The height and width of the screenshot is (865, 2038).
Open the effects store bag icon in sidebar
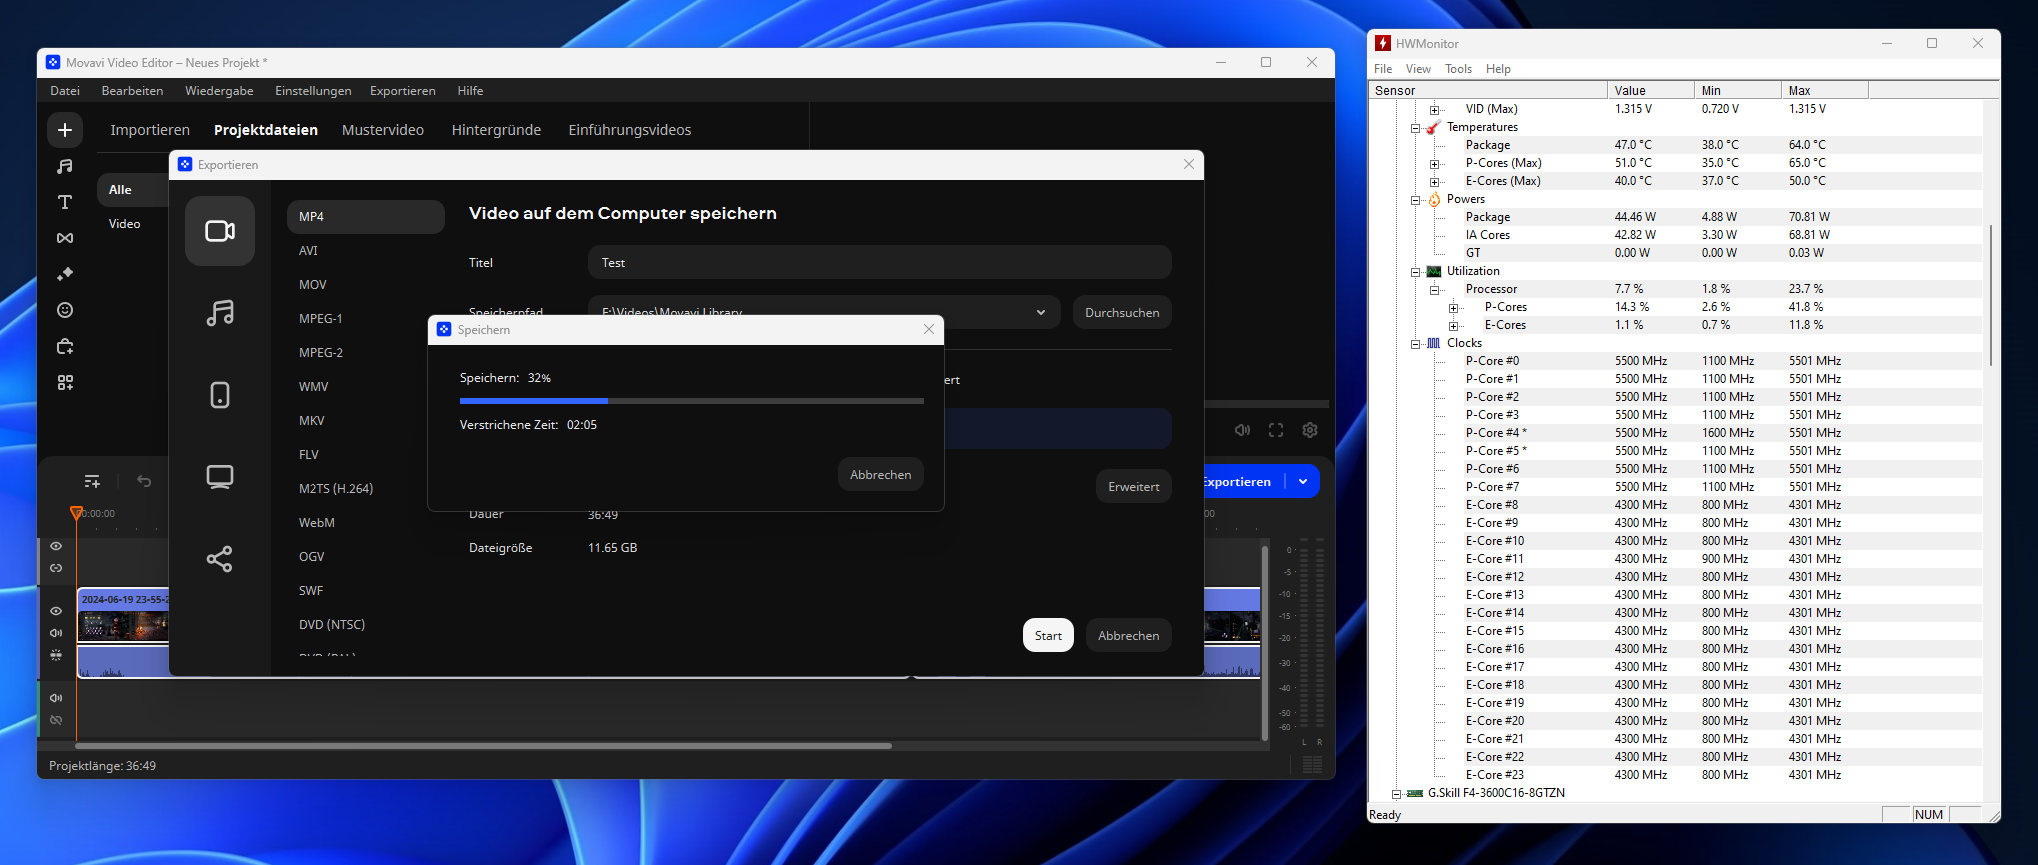coord(65,346)
